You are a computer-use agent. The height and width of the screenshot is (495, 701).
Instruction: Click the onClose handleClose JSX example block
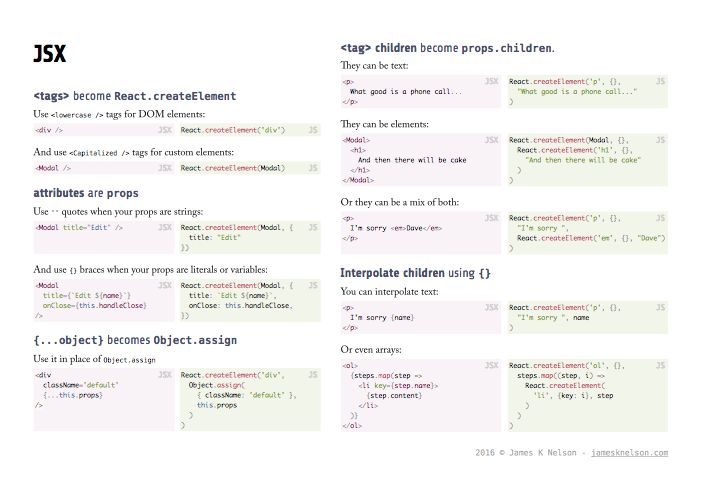[x=104, y=300]
